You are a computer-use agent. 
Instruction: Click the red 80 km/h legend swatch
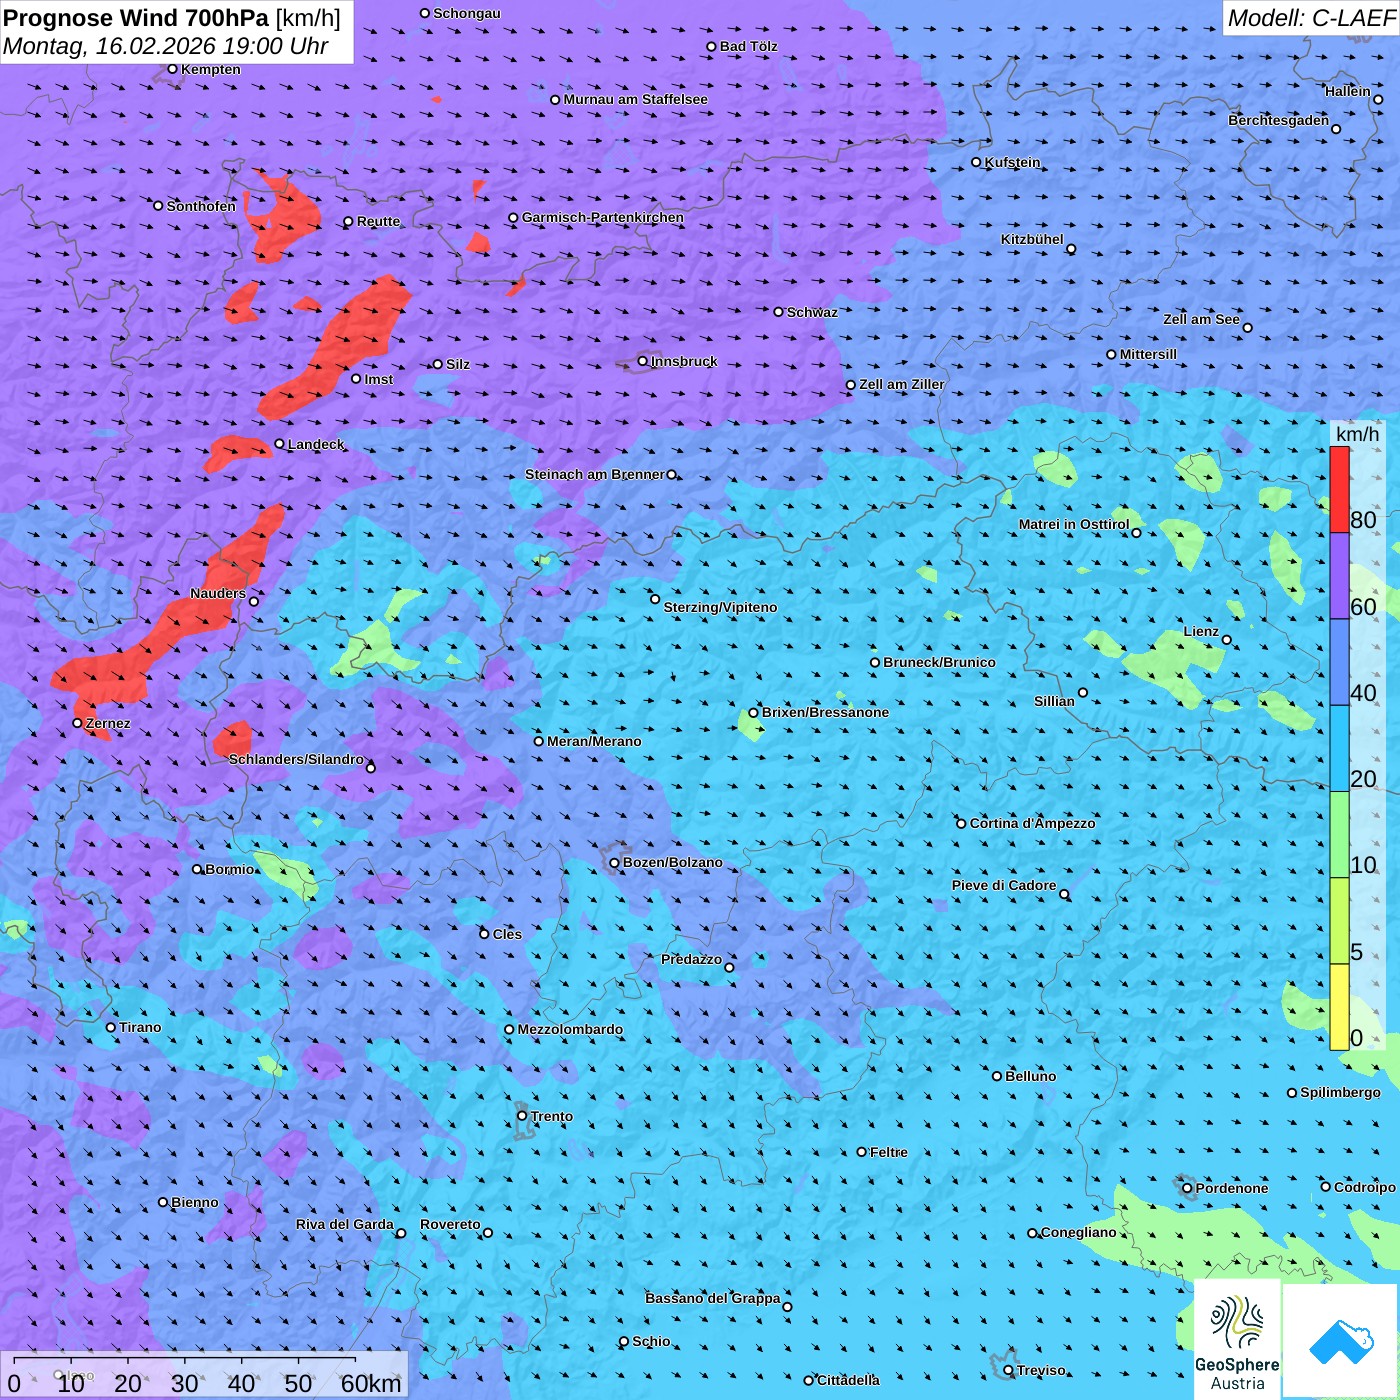[x=1339, y=490]
